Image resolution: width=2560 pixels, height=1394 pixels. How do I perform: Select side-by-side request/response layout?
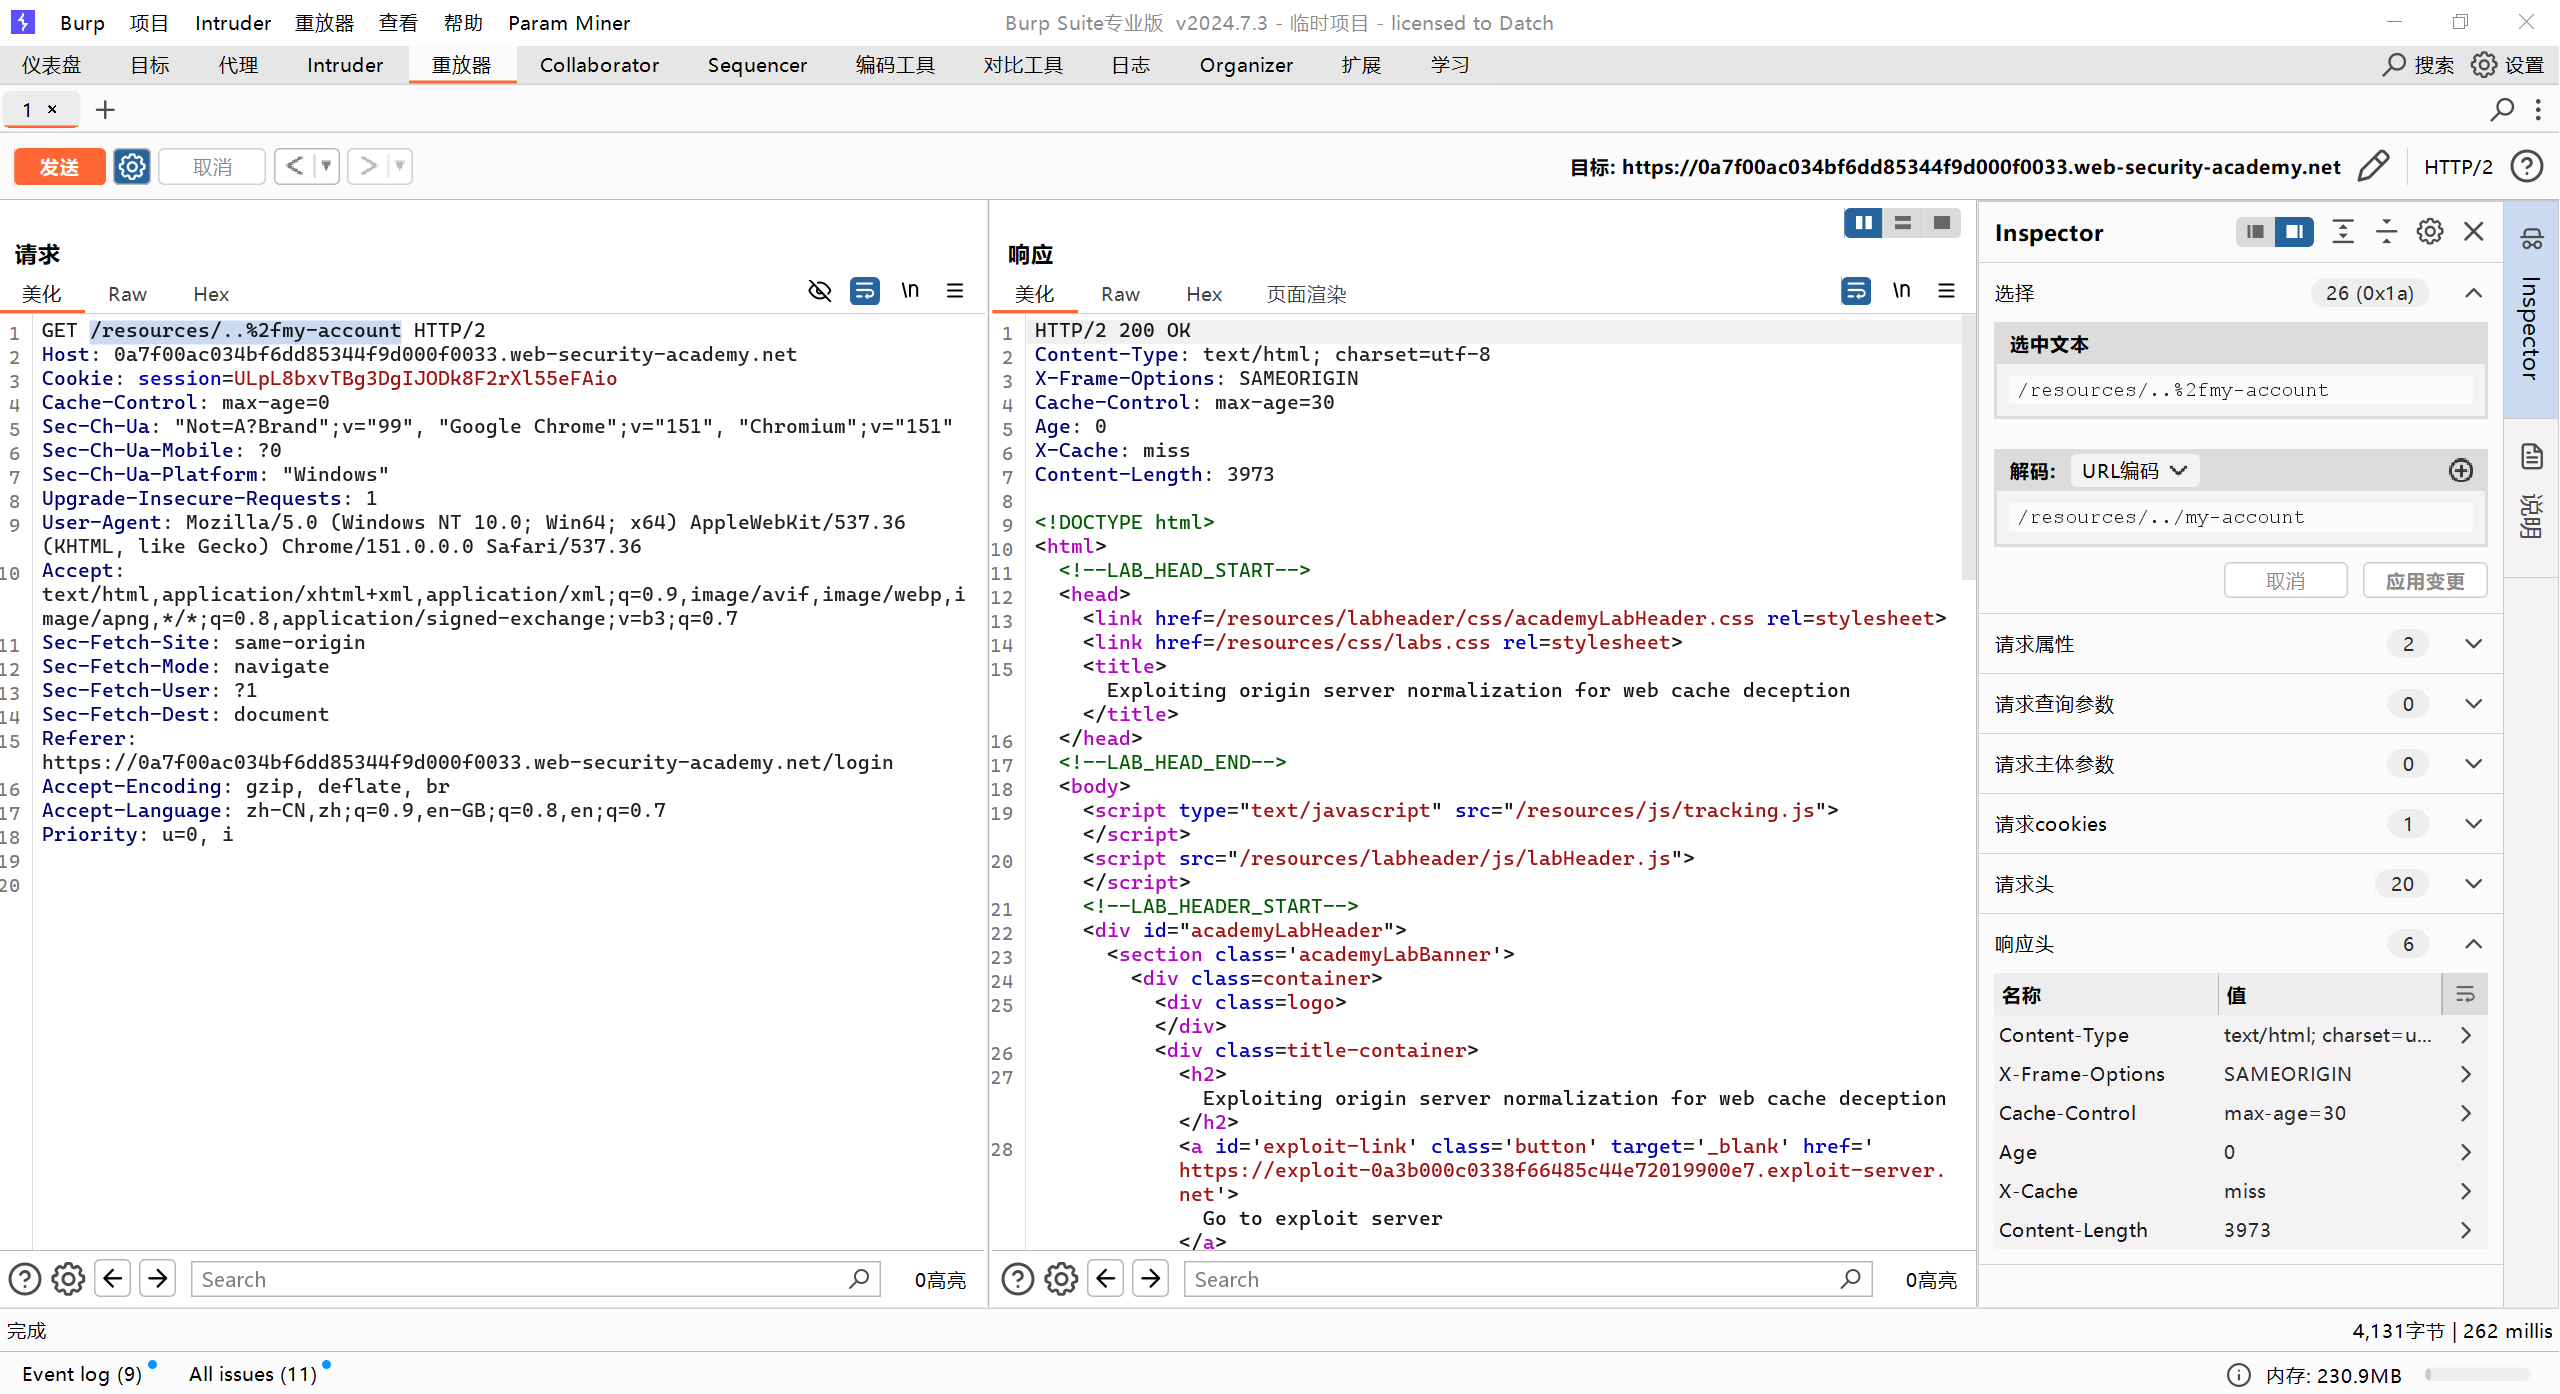click(1864, 223)
